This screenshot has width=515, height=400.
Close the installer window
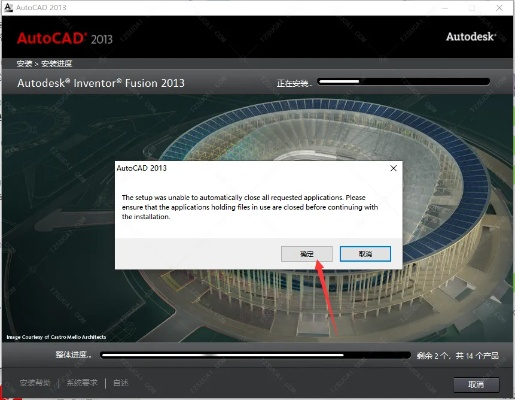[x=499, y=8]
